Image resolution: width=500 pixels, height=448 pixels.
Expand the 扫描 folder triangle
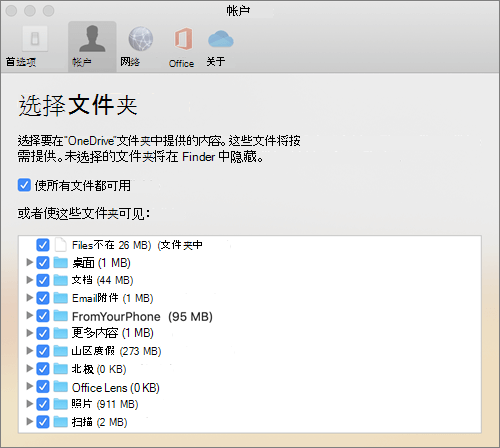tap(29, 421)
